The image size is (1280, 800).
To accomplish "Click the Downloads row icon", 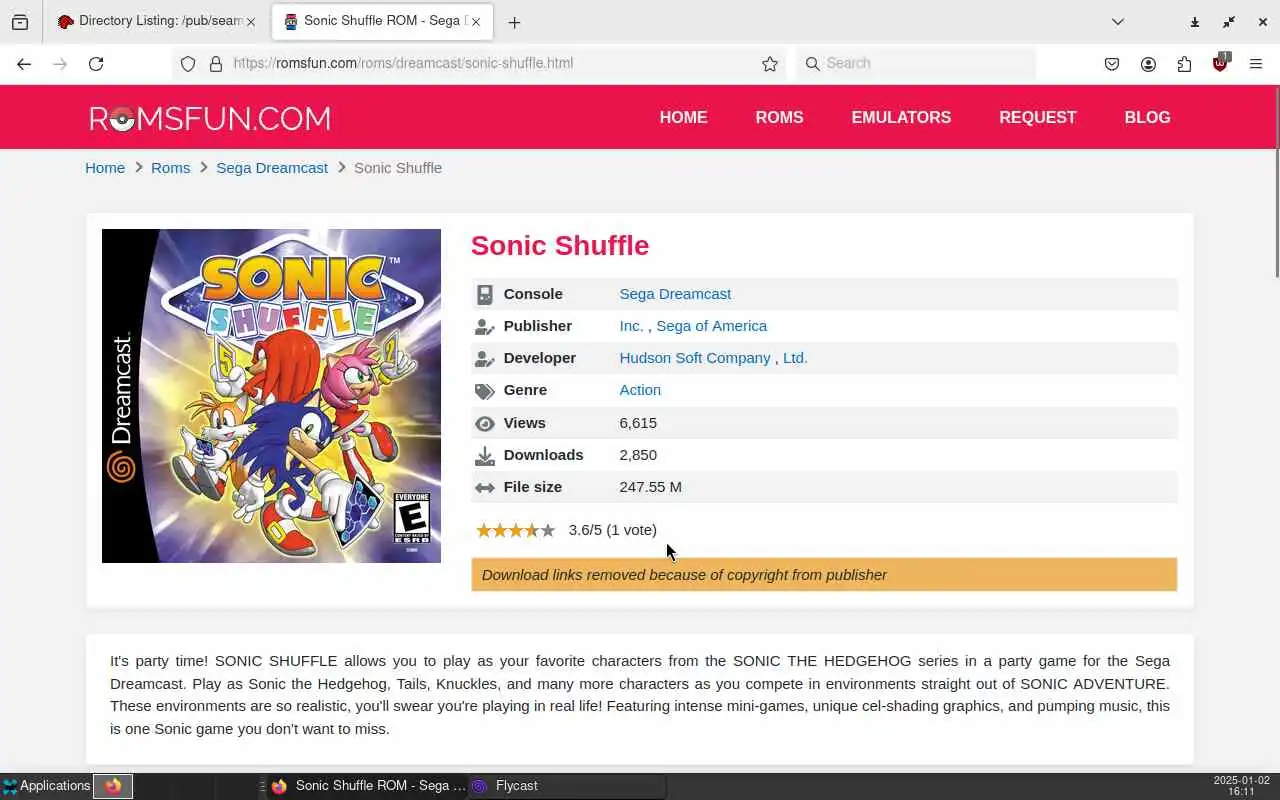I will click(485, 456).
